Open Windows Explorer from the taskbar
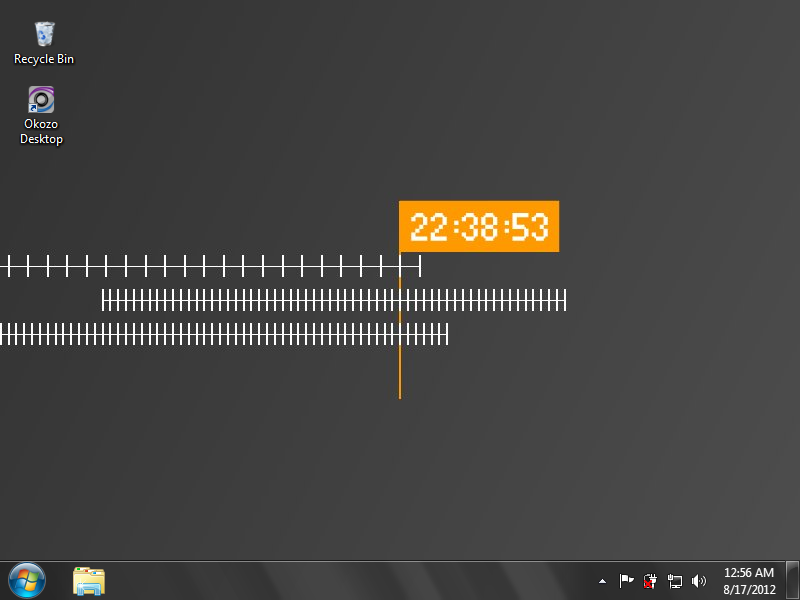The image size is (800, 600). [x=89, y=581]
